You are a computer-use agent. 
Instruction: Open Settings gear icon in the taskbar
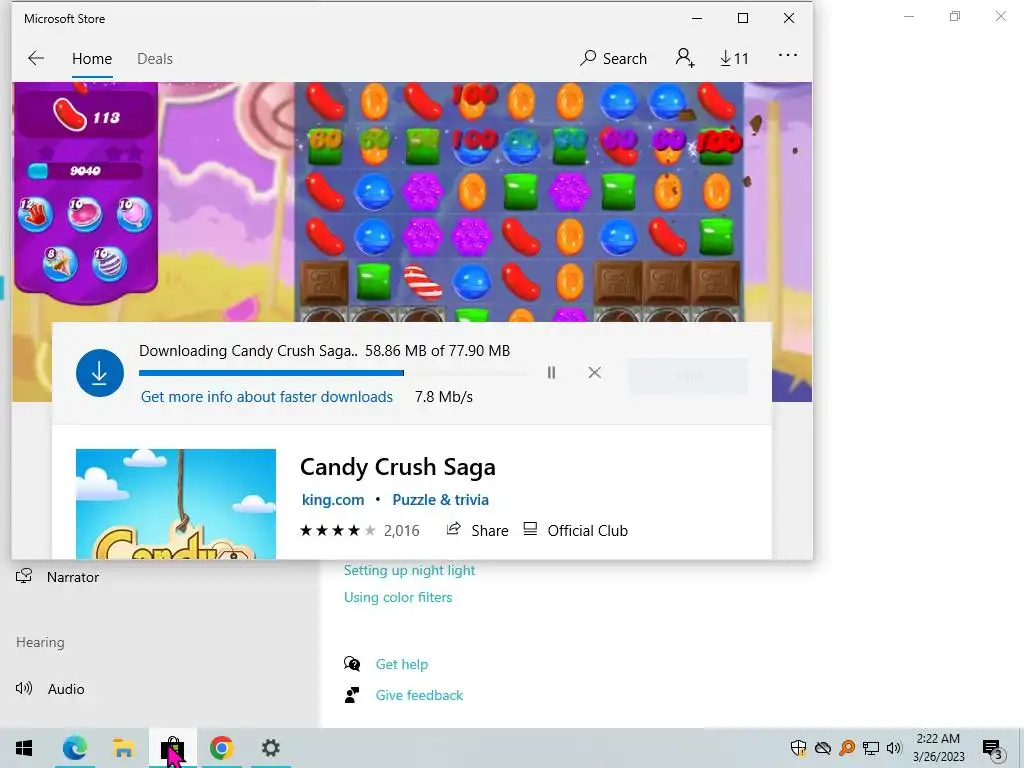click(270, 748)
